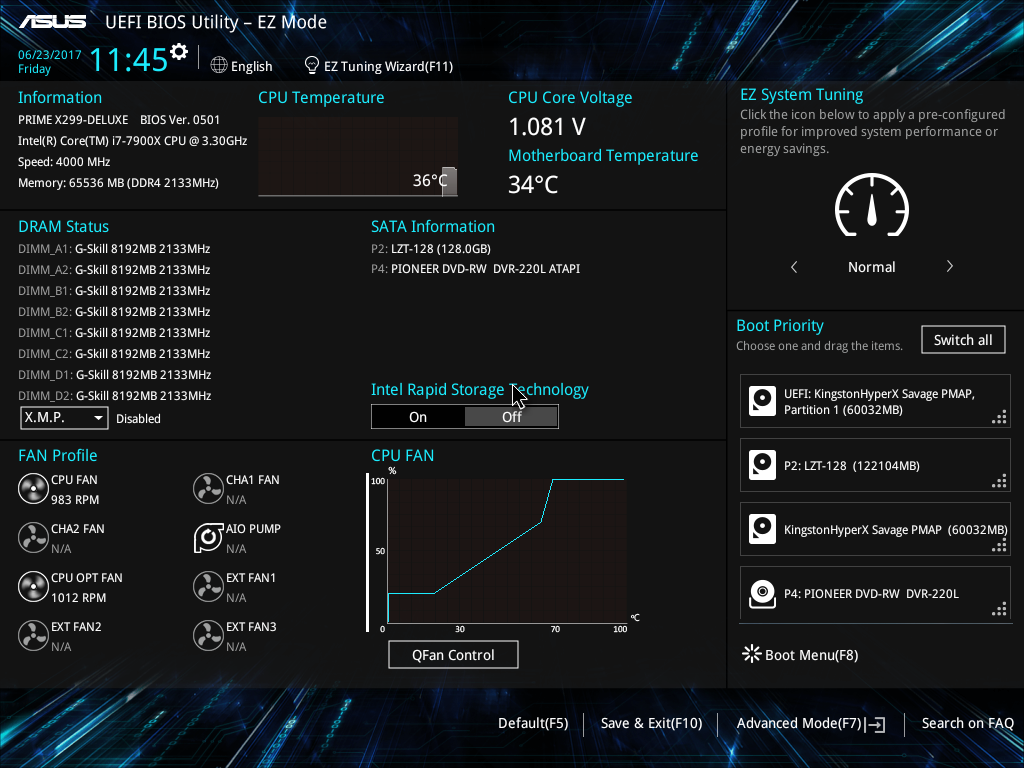Click DIMM_C1 G-Skill 8192MB row
This screenshot has width=1024, height=768.
coord(114,332)
